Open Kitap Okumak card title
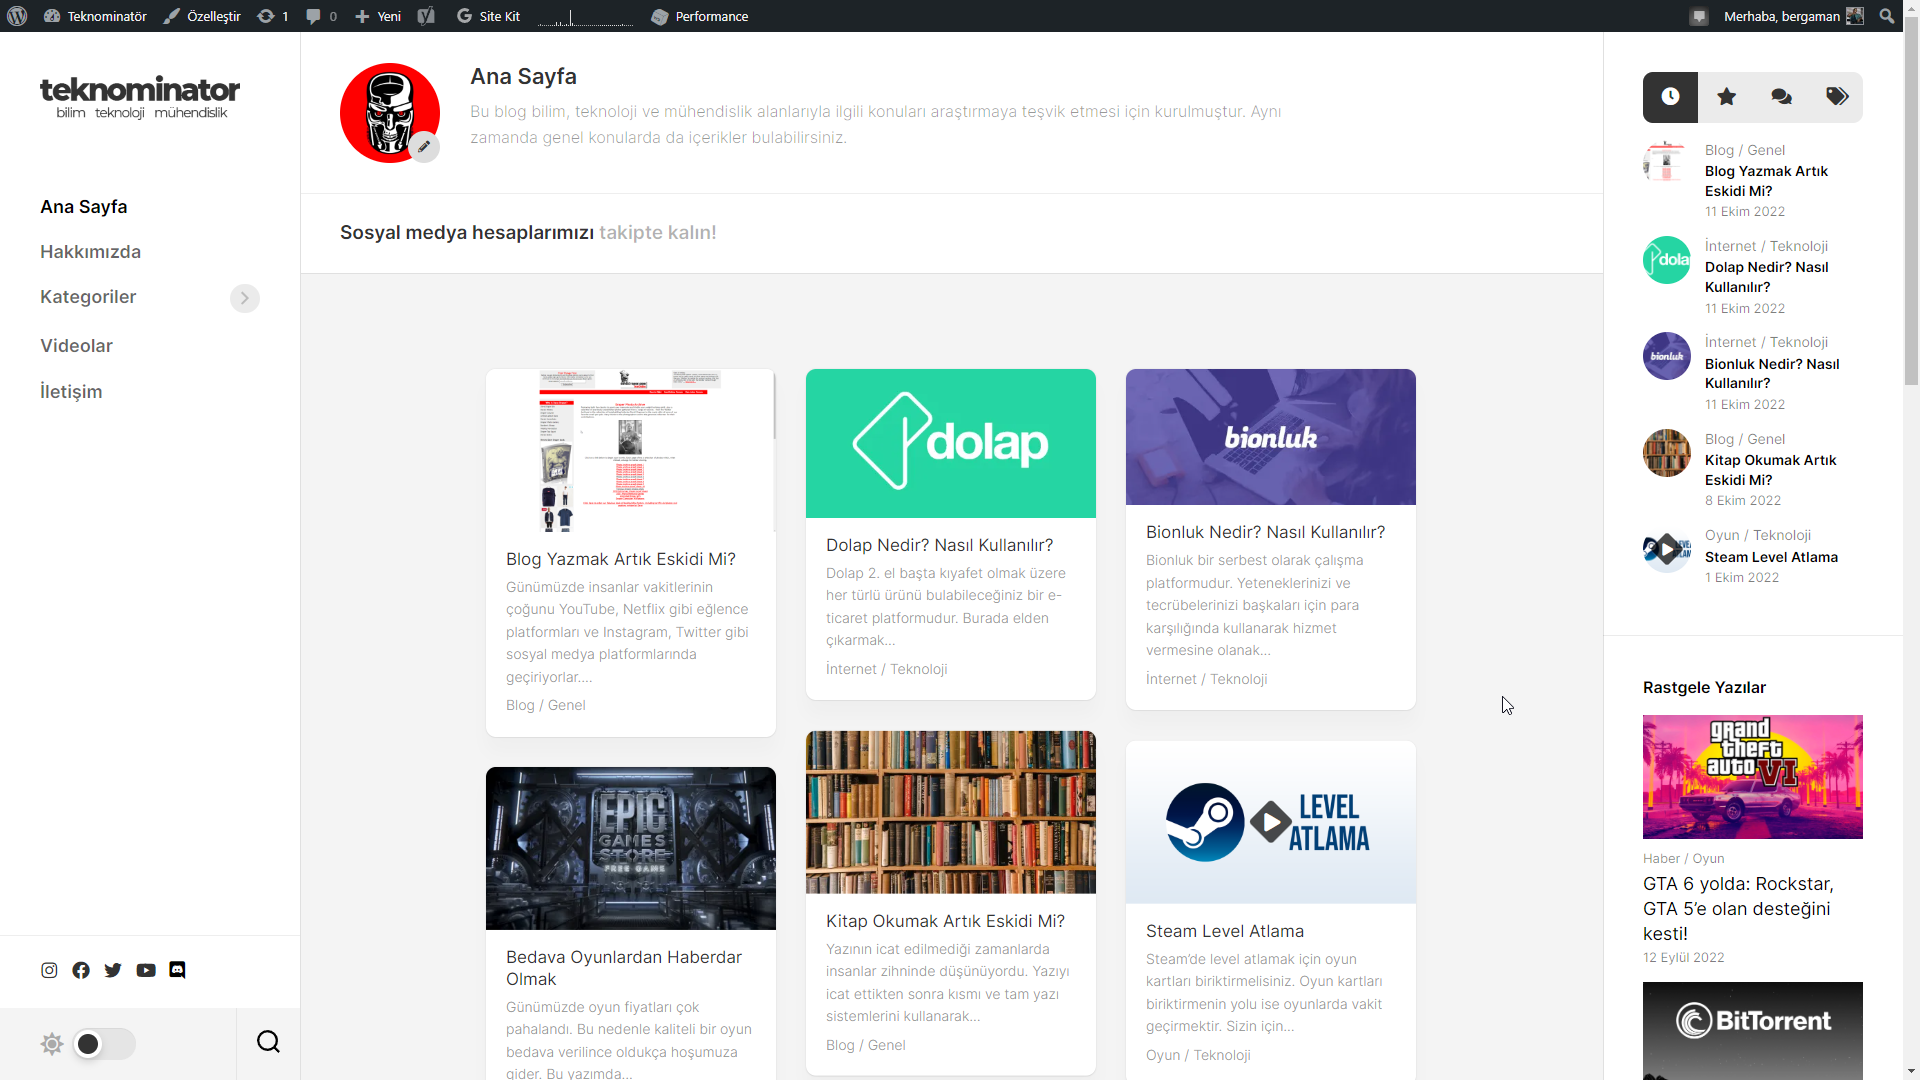The width and height of the screenshot is (1920, 1080). tap(945, 921)
